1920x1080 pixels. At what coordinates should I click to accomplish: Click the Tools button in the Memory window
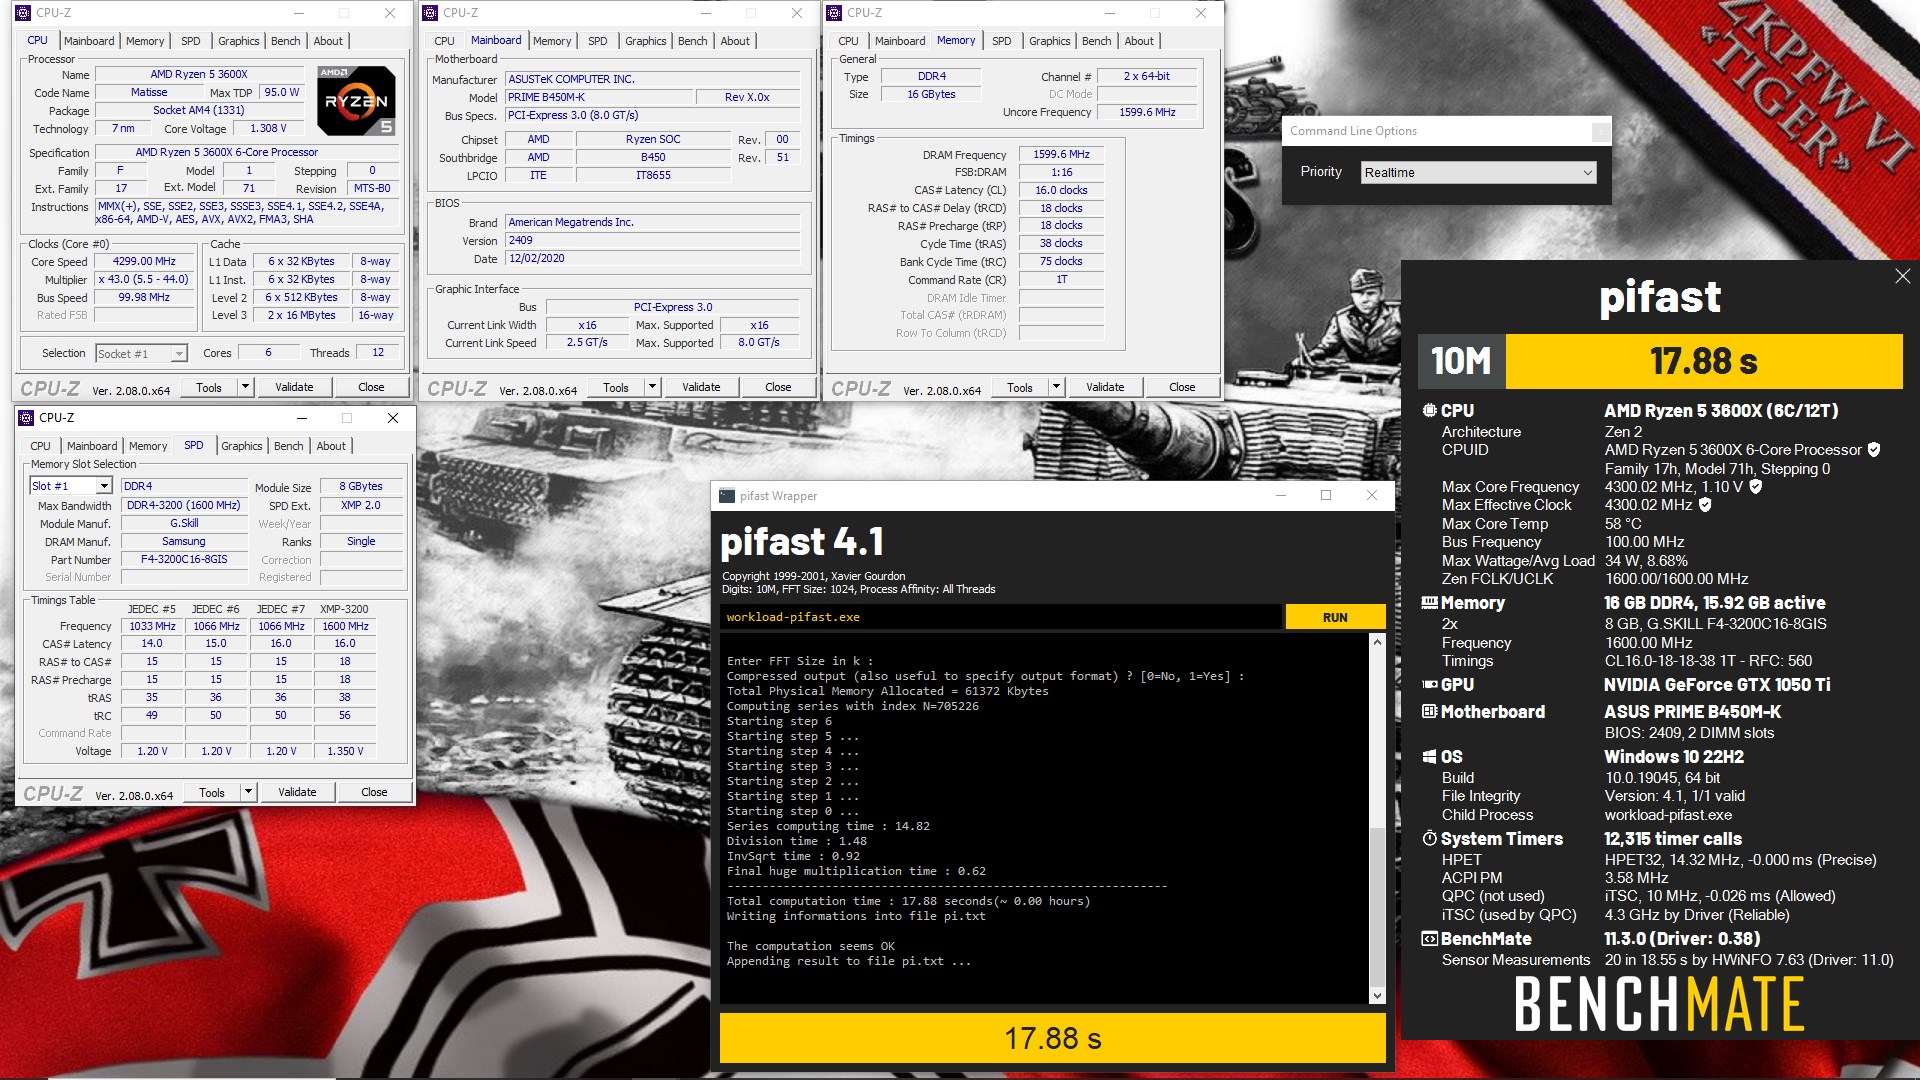(1020, 388)
